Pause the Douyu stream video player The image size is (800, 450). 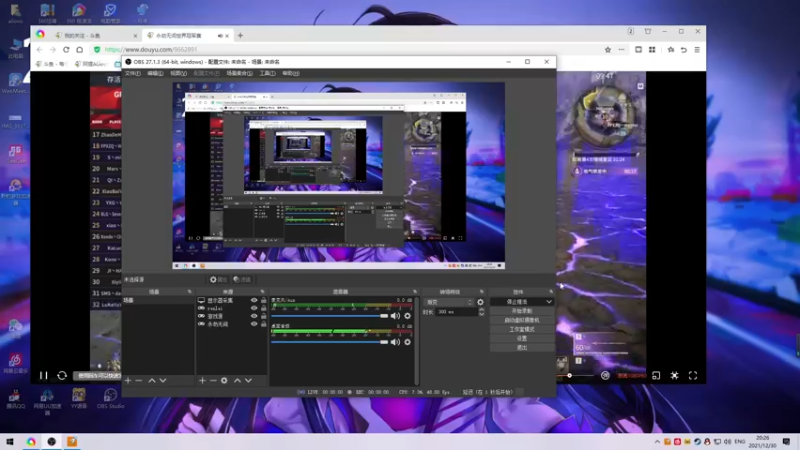(43, 376)
